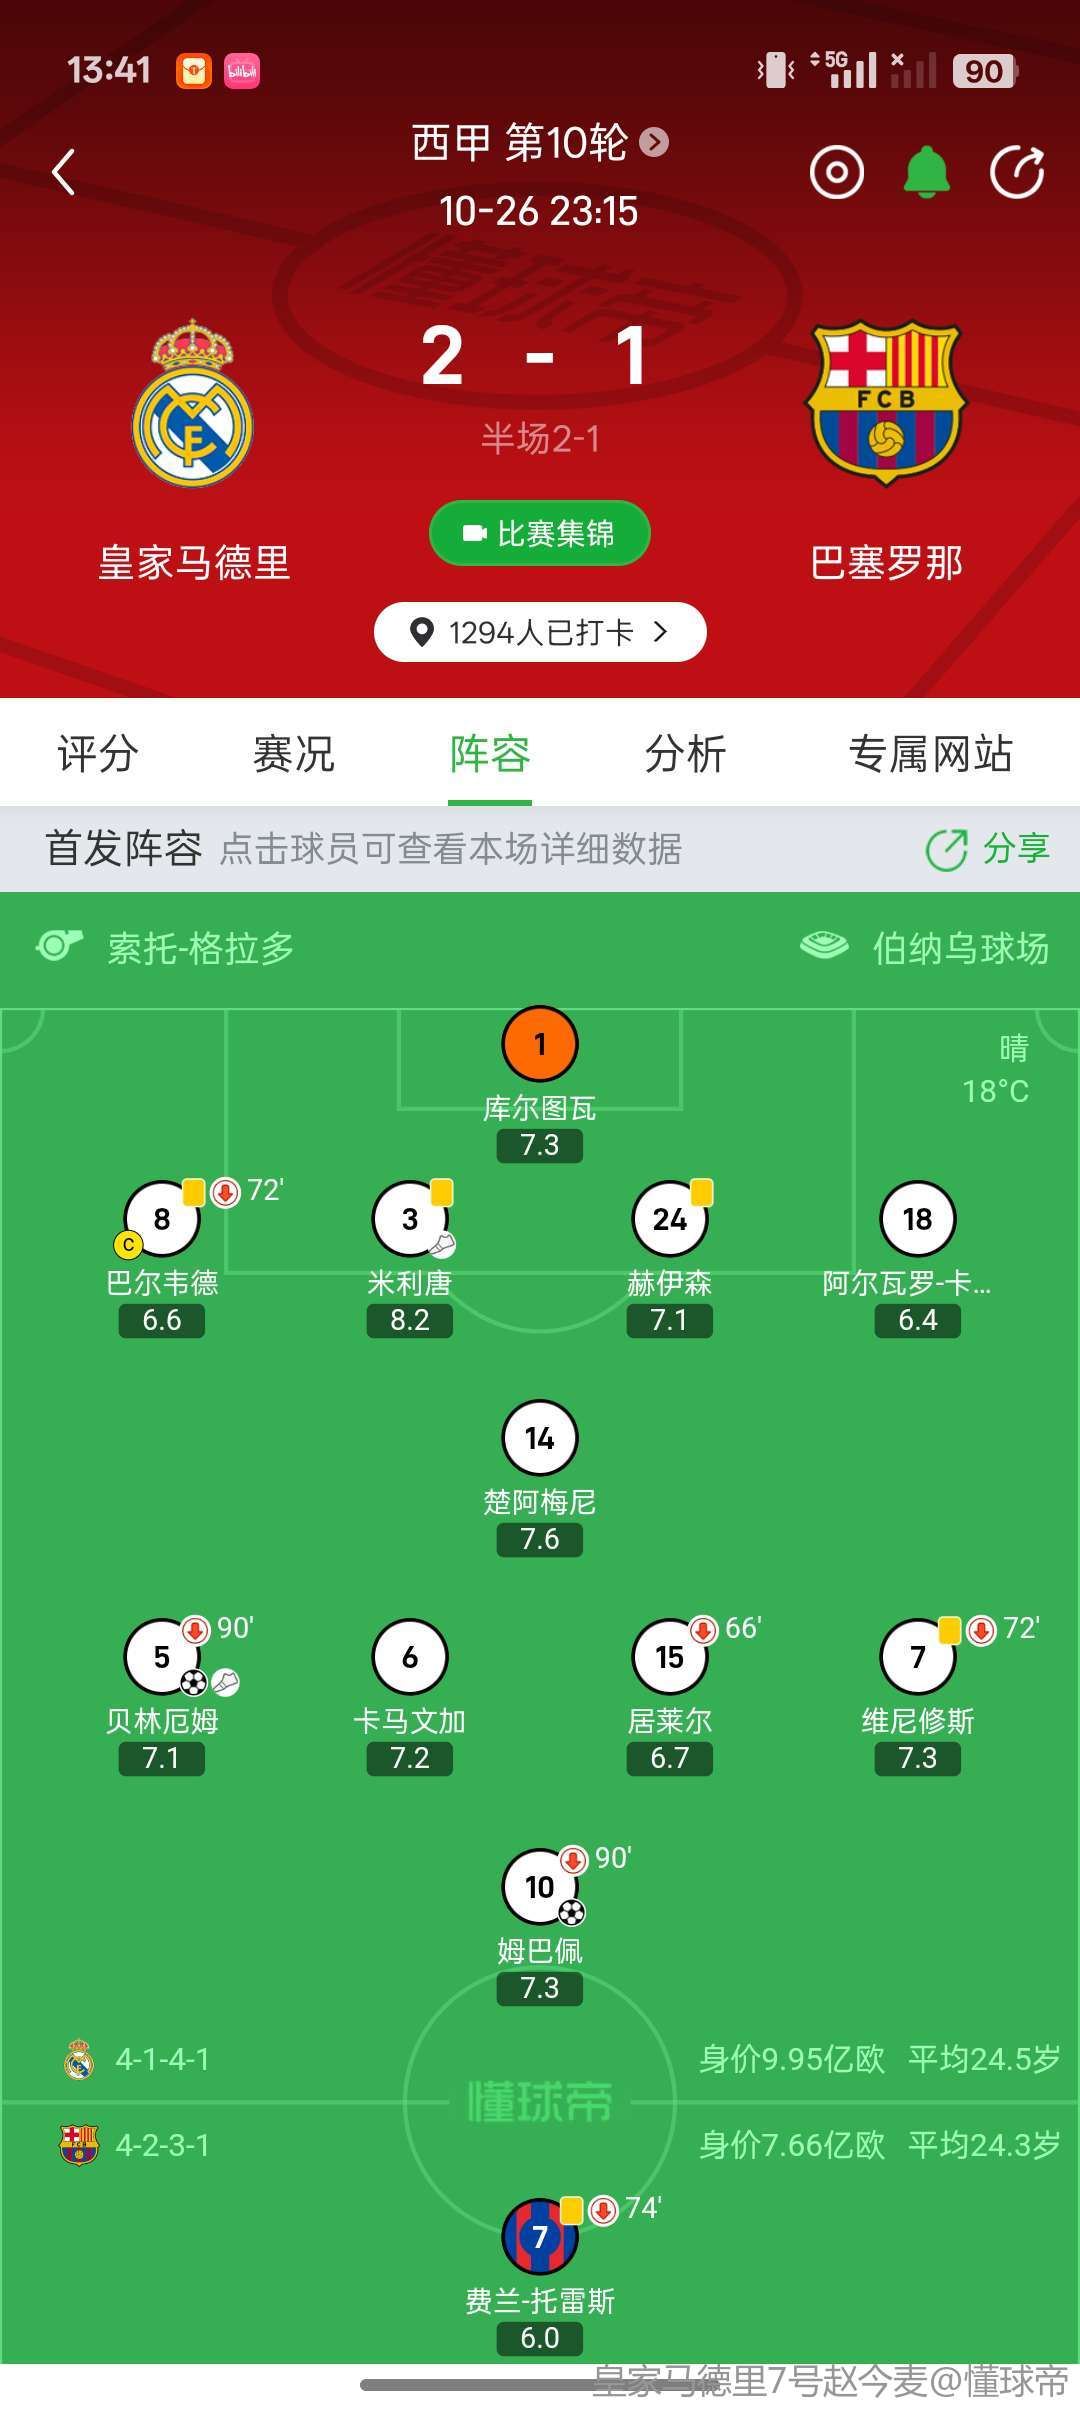Viewport: 1080px width, 2412px height.
Task: Tap the referee whistle icon
Action: click(59, 946)
